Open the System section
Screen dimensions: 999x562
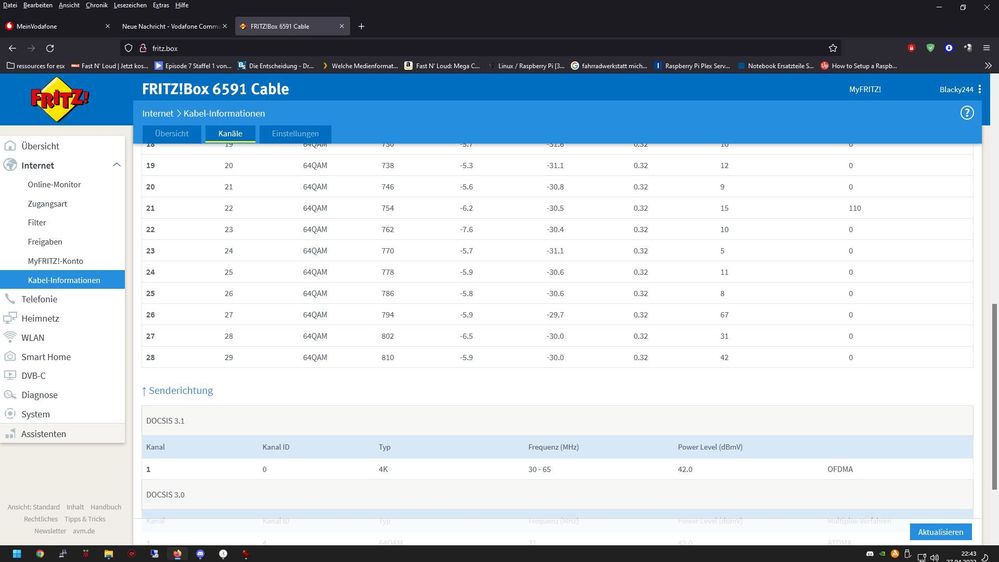[36, 414]
